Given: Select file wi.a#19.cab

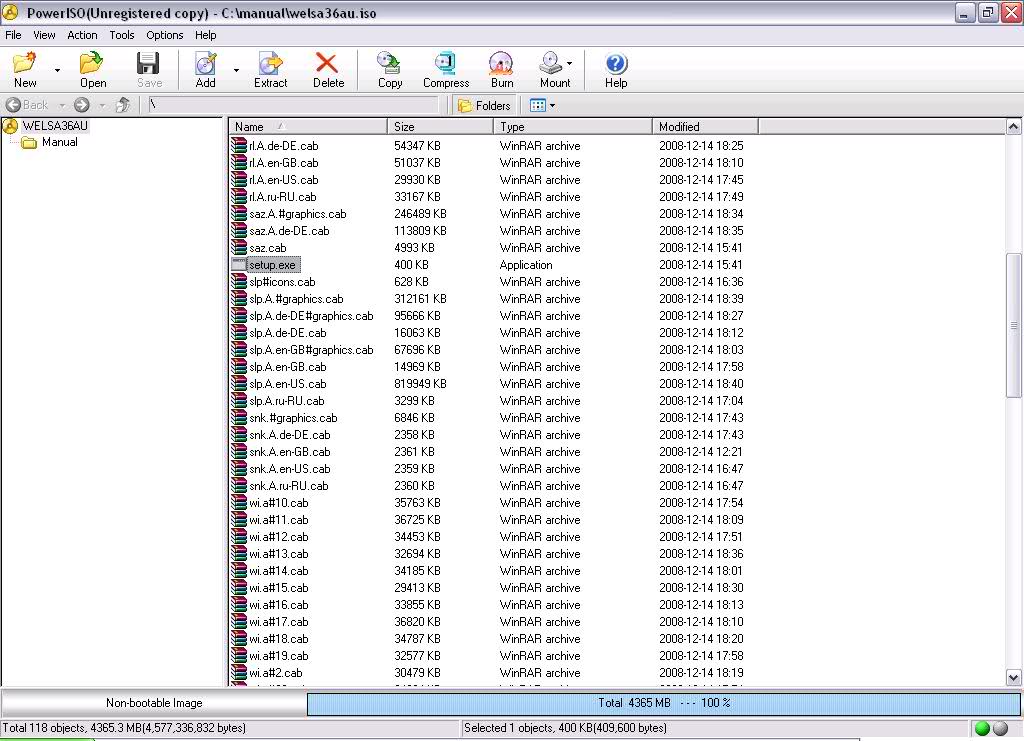Looking at the screenshot, I should [x=278, y=655].
